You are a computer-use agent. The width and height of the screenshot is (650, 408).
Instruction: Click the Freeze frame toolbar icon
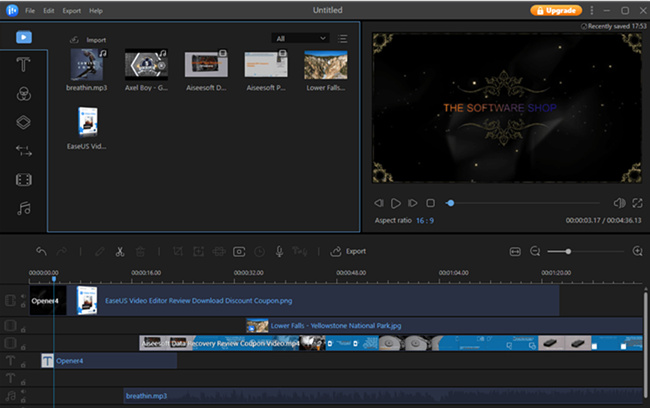[239, 252]
